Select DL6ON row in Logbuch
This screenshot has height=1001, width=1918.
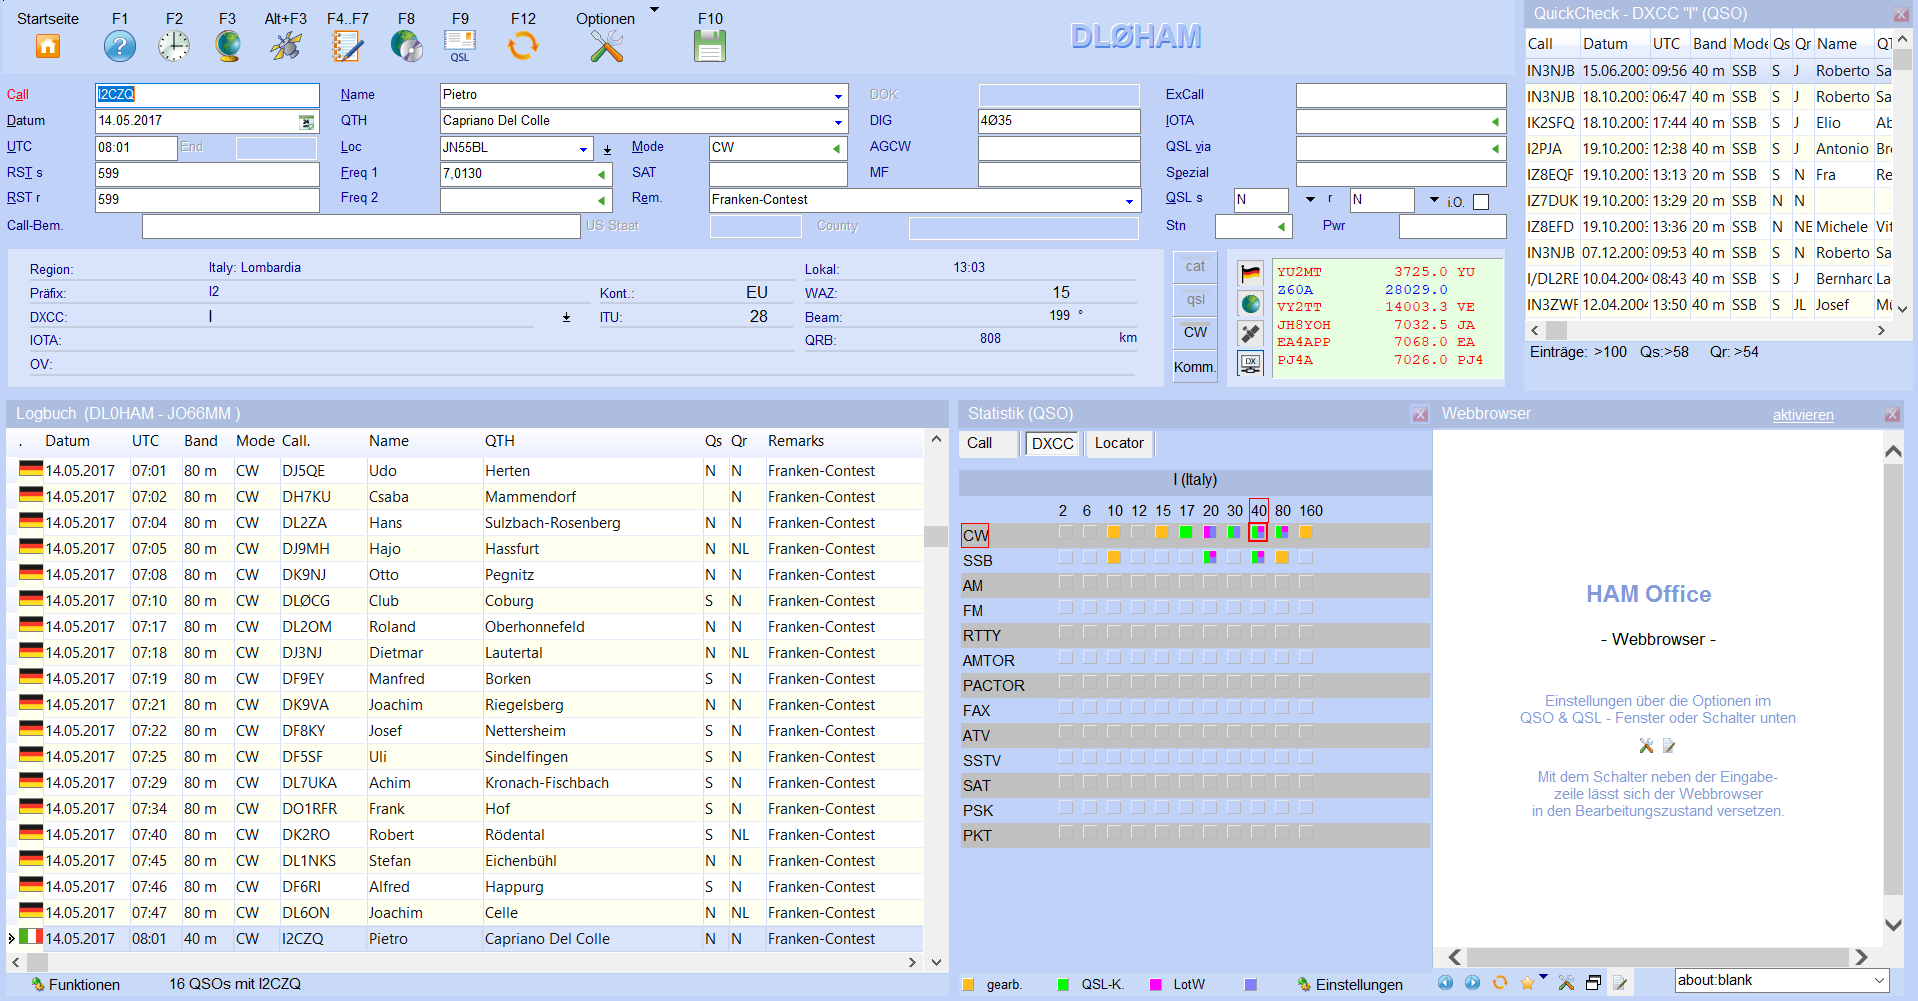464,913
